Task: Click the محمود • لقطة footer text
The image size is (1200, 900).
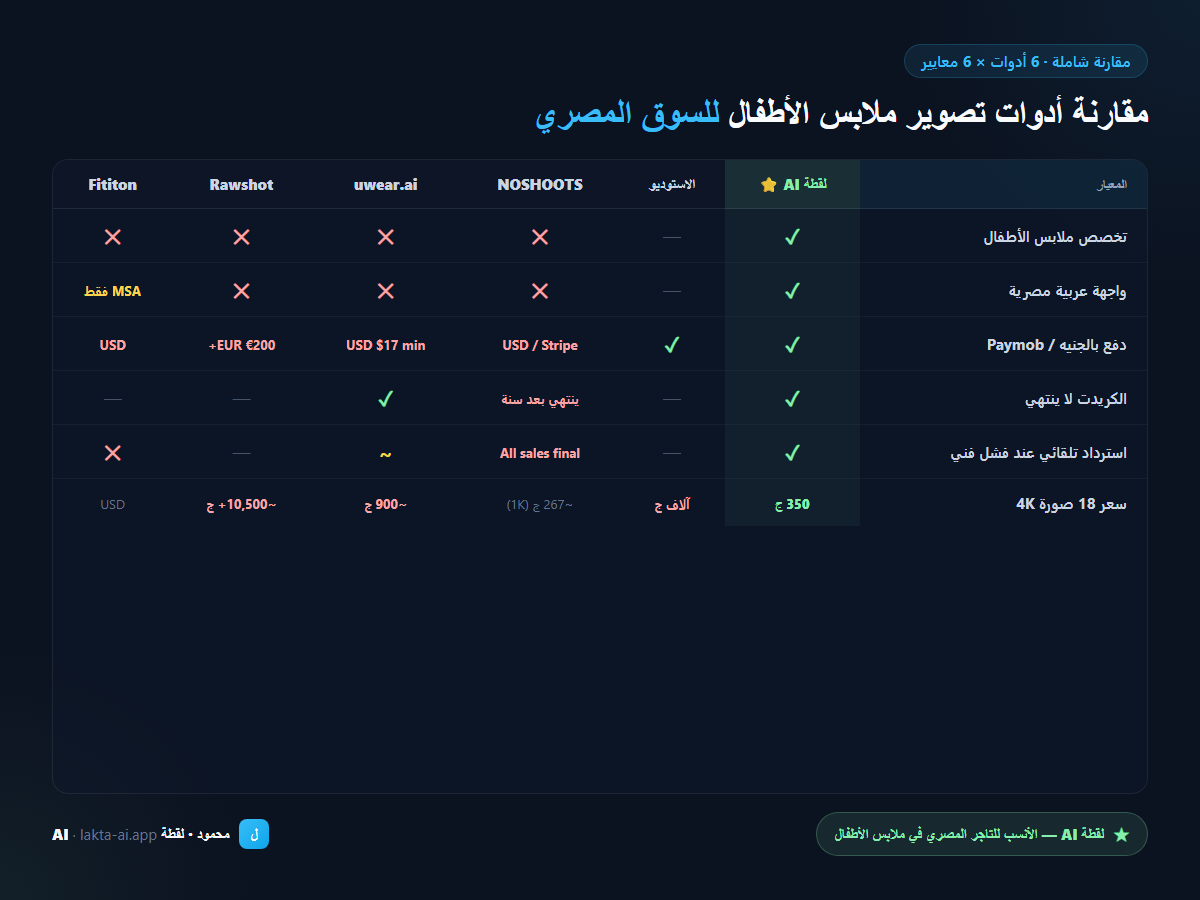Action: (196, 834)
